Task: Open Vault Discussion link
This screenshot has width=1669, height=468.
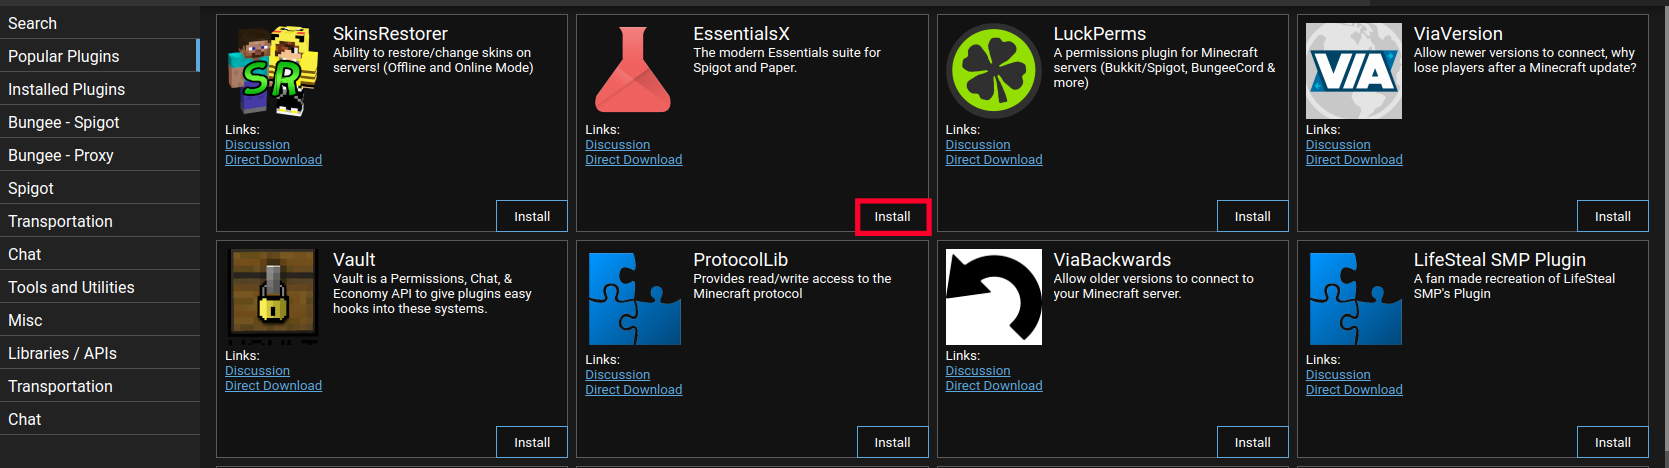Action: click(257, 371)
